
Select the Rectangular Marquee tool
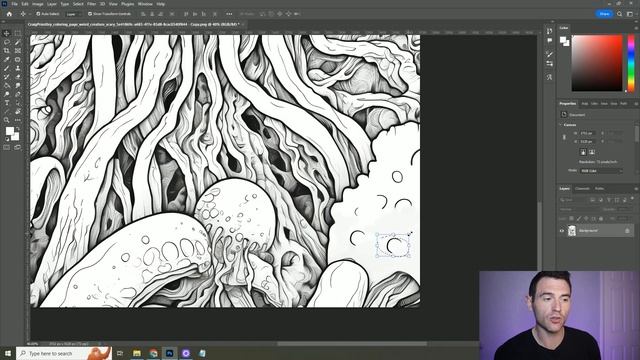click(x=18, y=33)
